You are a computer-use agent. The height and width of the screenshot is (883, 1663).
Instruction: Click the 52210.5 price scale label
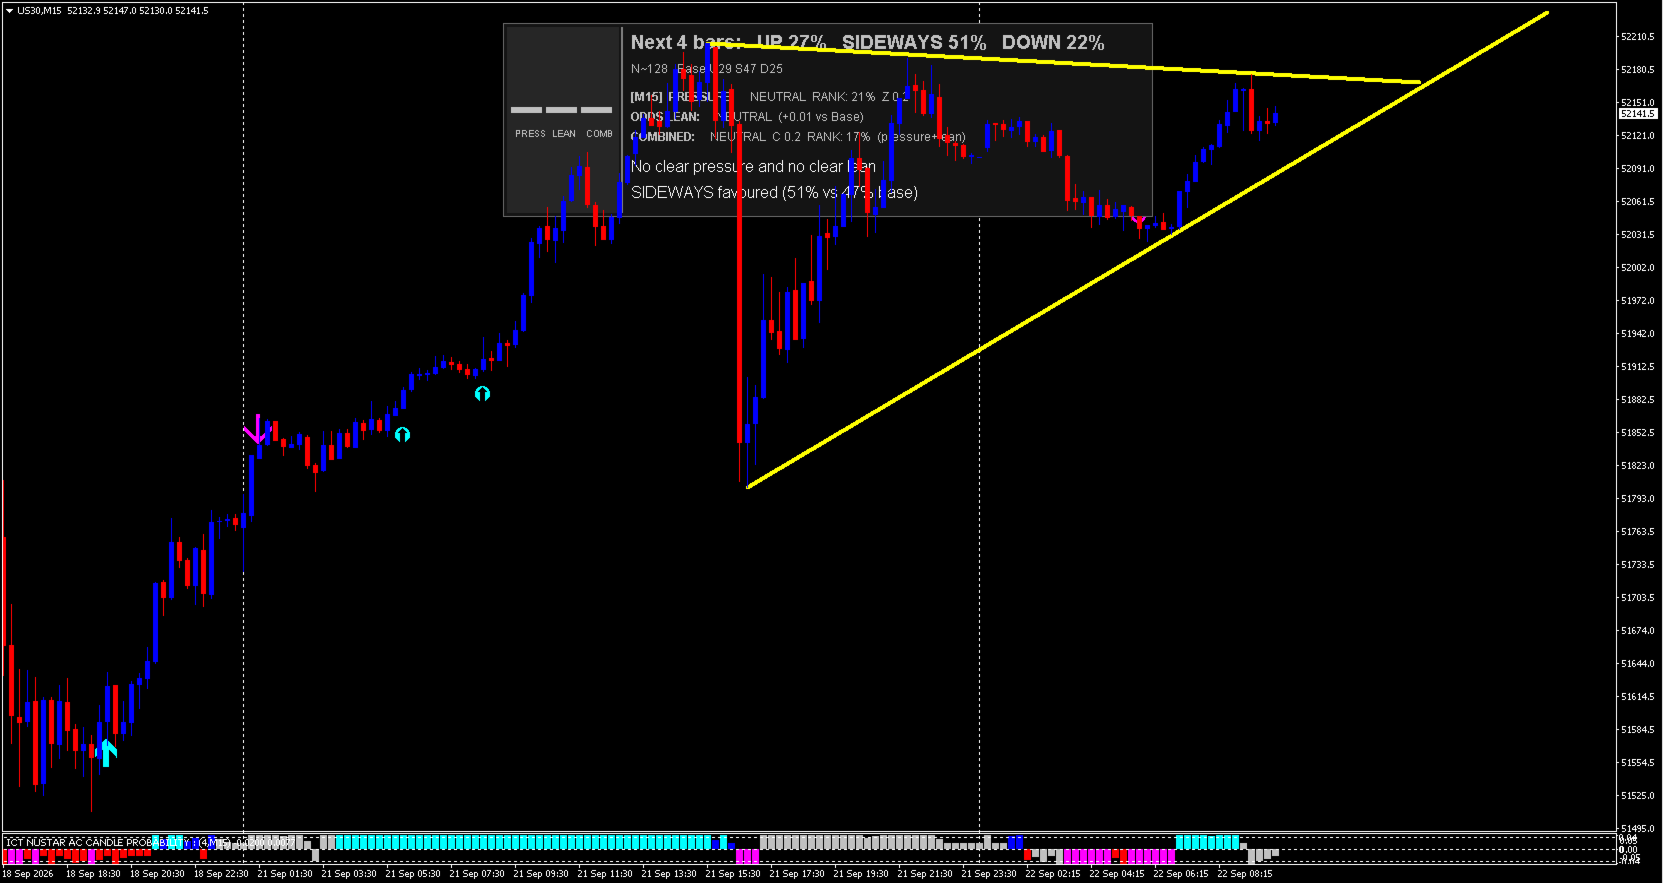pyautogui.click(x=1638, y=37)
